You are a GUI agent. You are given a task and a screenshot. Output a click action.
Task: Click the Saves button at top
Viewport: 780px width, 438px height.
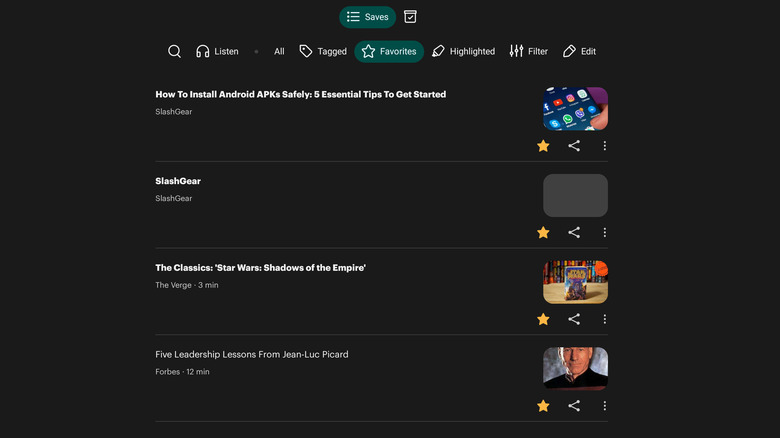click(367, 17)
